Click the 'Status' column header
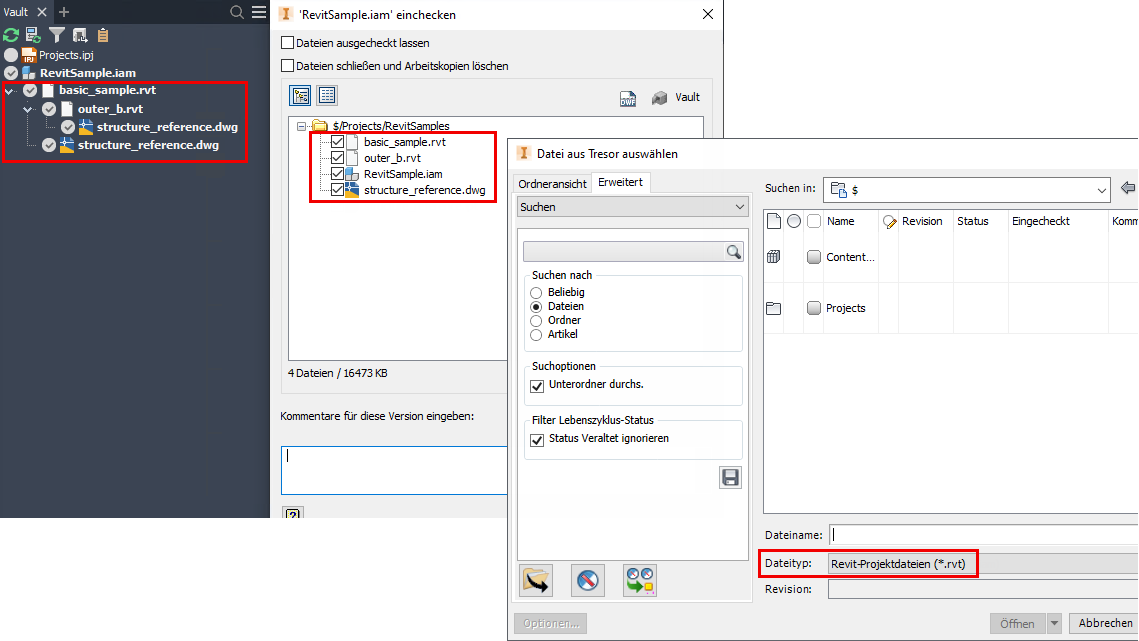 (973, 221)
